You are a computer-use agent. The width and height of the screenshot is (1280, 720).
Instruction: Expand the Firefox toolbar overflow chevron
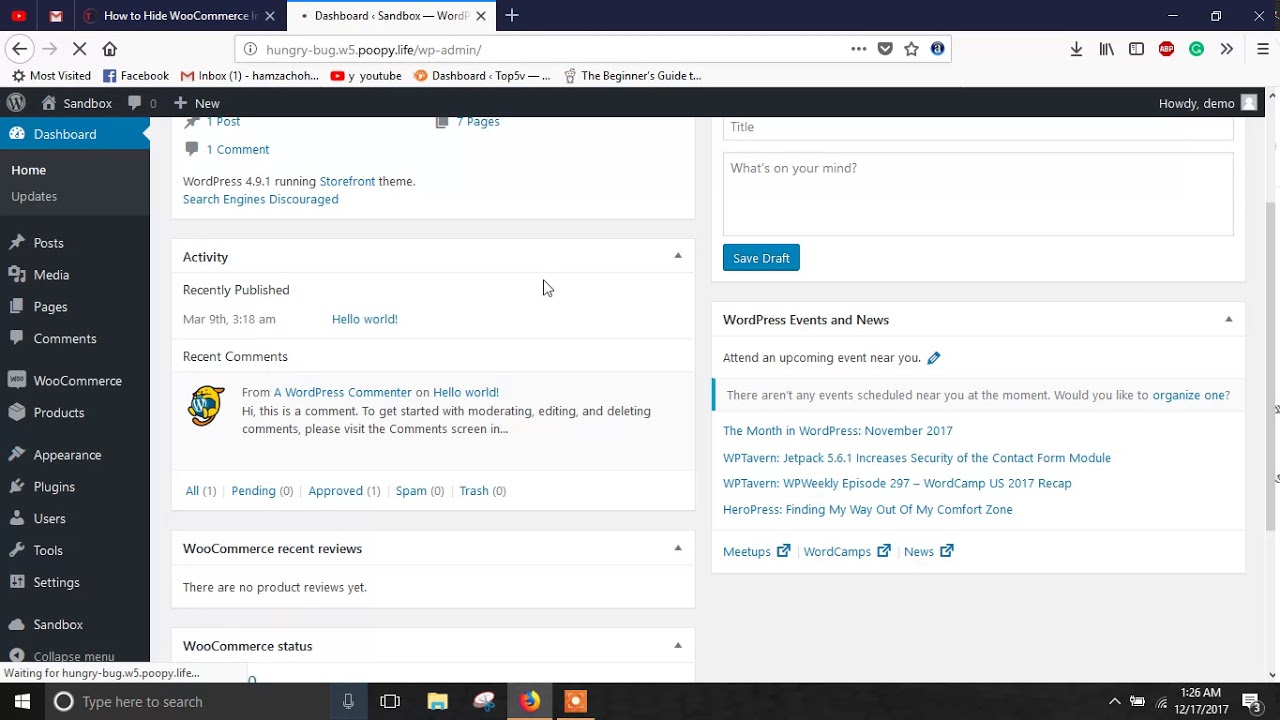point(1227,49)
